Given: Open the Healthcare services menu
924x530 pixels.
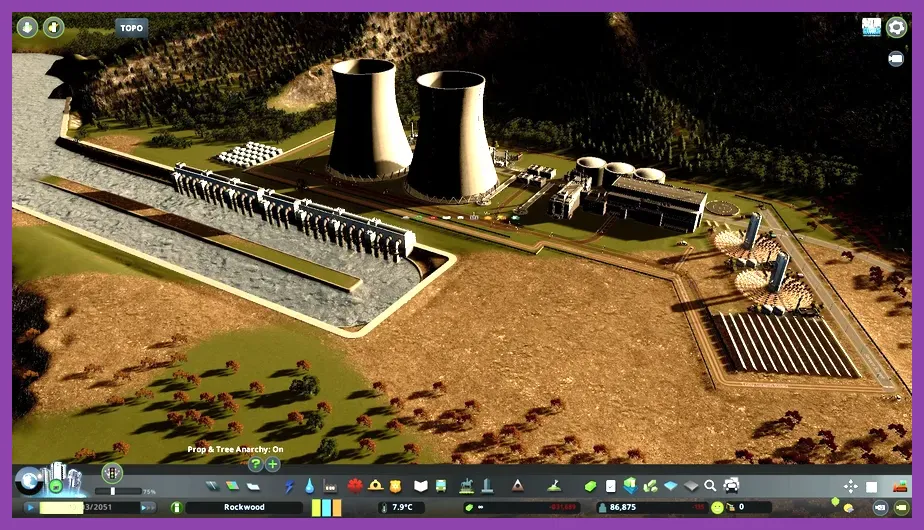Looking at the screenshot, I should (355, 486).
